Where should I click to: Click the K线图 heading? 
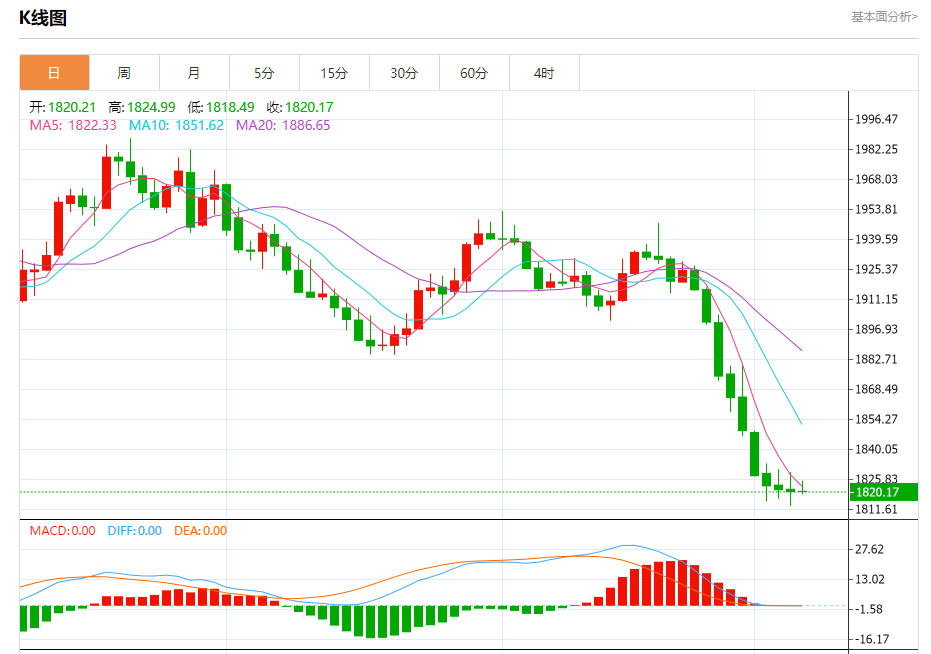tap(43, 18)
